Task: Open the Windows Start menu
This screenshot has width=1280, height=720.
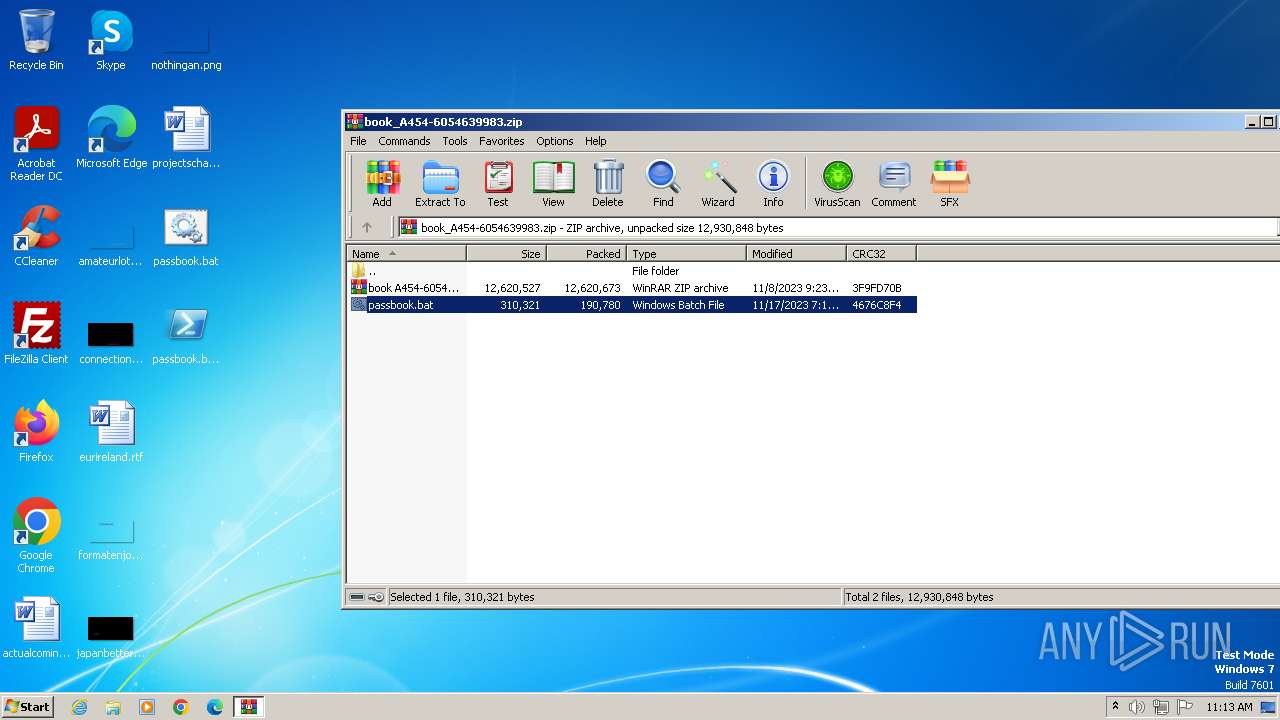Action: click(28, 706)
